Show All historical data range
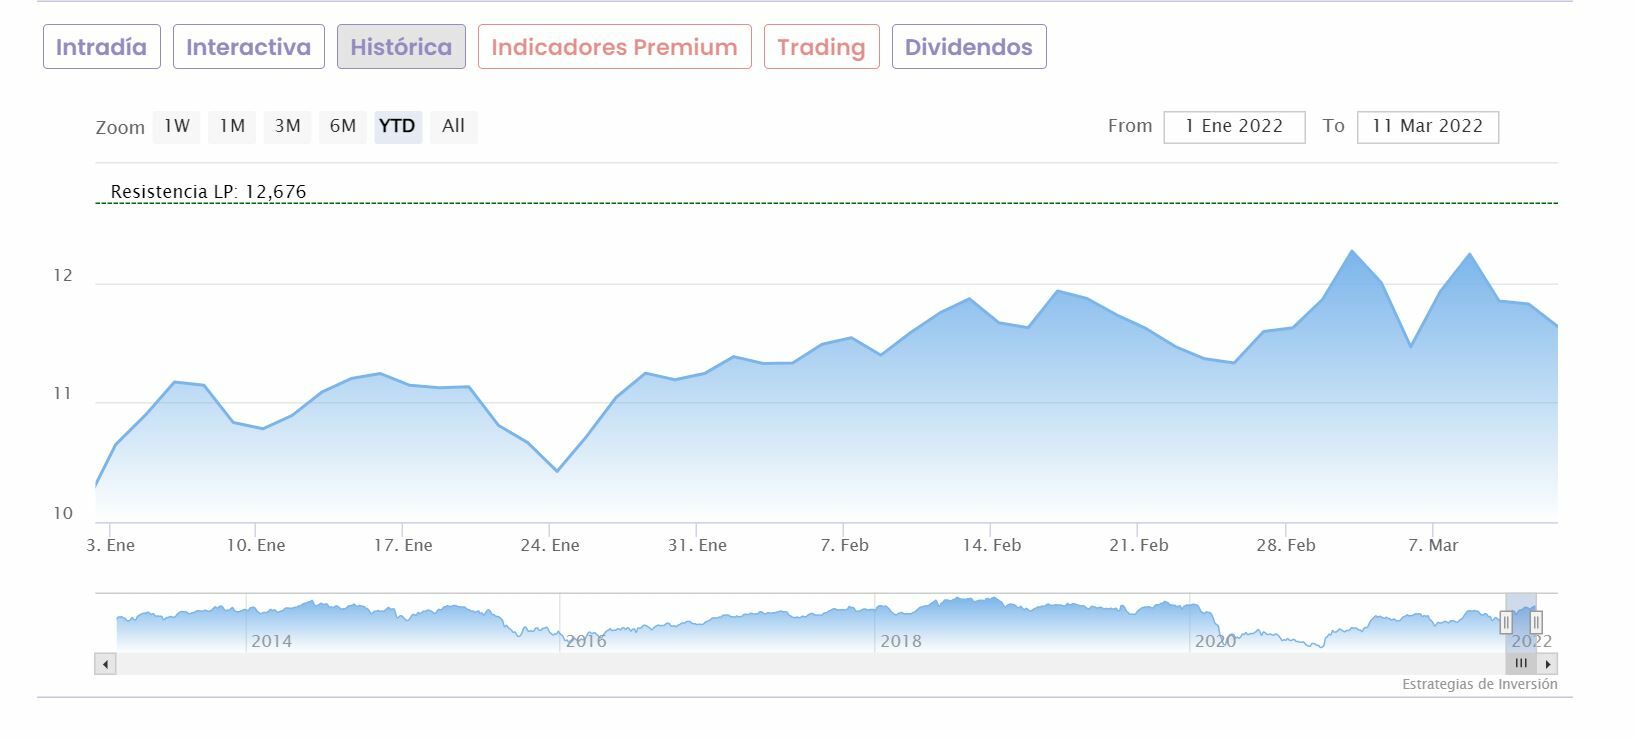 tap(453, 126)
